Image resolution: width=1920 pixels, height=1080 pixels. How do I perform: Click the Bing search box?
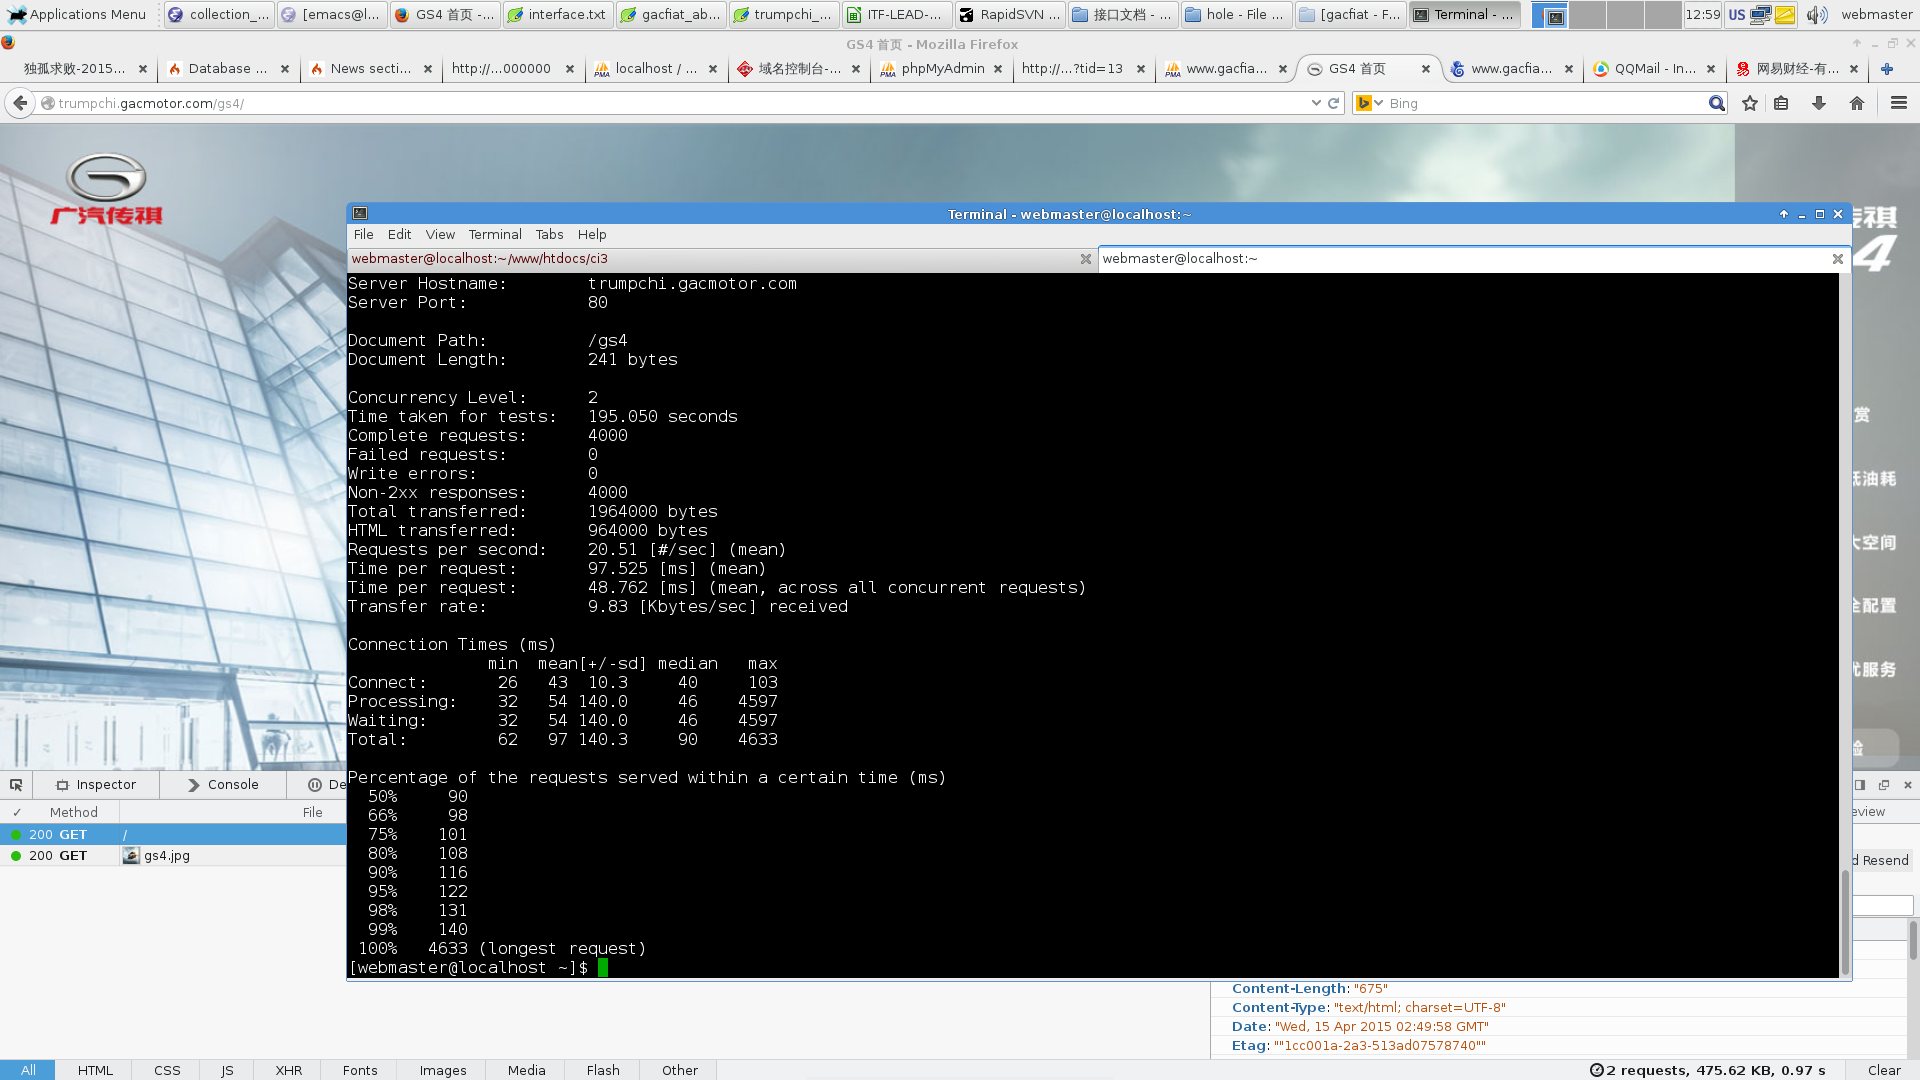coord(1545,103)
